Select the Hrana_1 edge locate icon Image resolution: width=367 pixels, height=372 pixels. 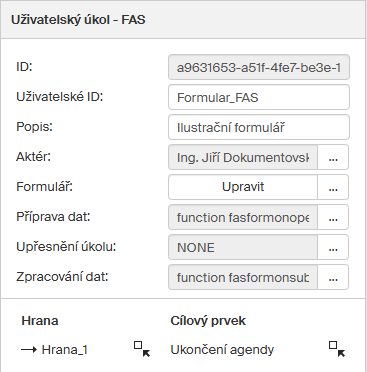coord(142,349)
